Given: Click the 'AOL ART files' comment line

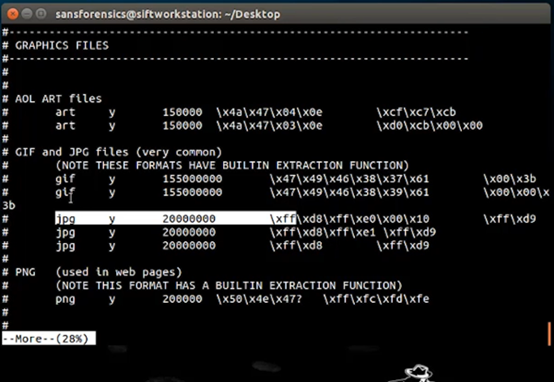Looking at the screenshot, I should (x=58, y=99).
